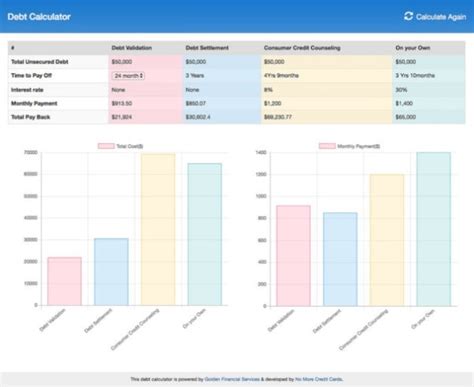Screen dimensions: 474x387
Task: Toggle the Monthly Payment($) legend swatch
Action: (327, 146)
